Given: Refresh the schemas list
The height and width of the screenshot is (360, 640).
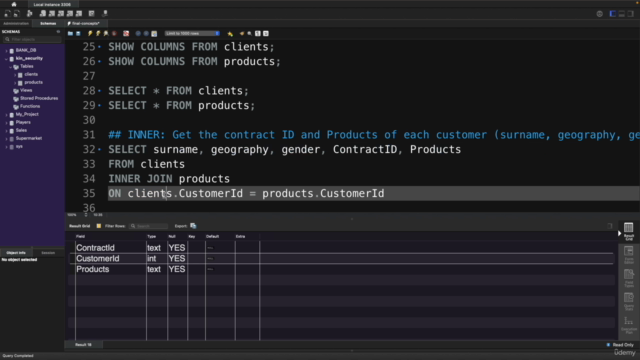Looking at the screenshot, I should [x=58, y=31].
